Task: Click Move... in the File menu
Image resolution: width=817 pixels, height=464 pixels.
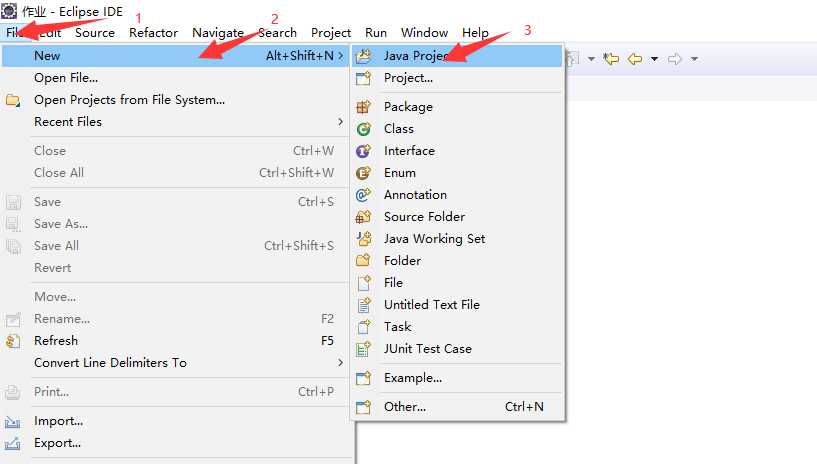Action: pos(176,297)
